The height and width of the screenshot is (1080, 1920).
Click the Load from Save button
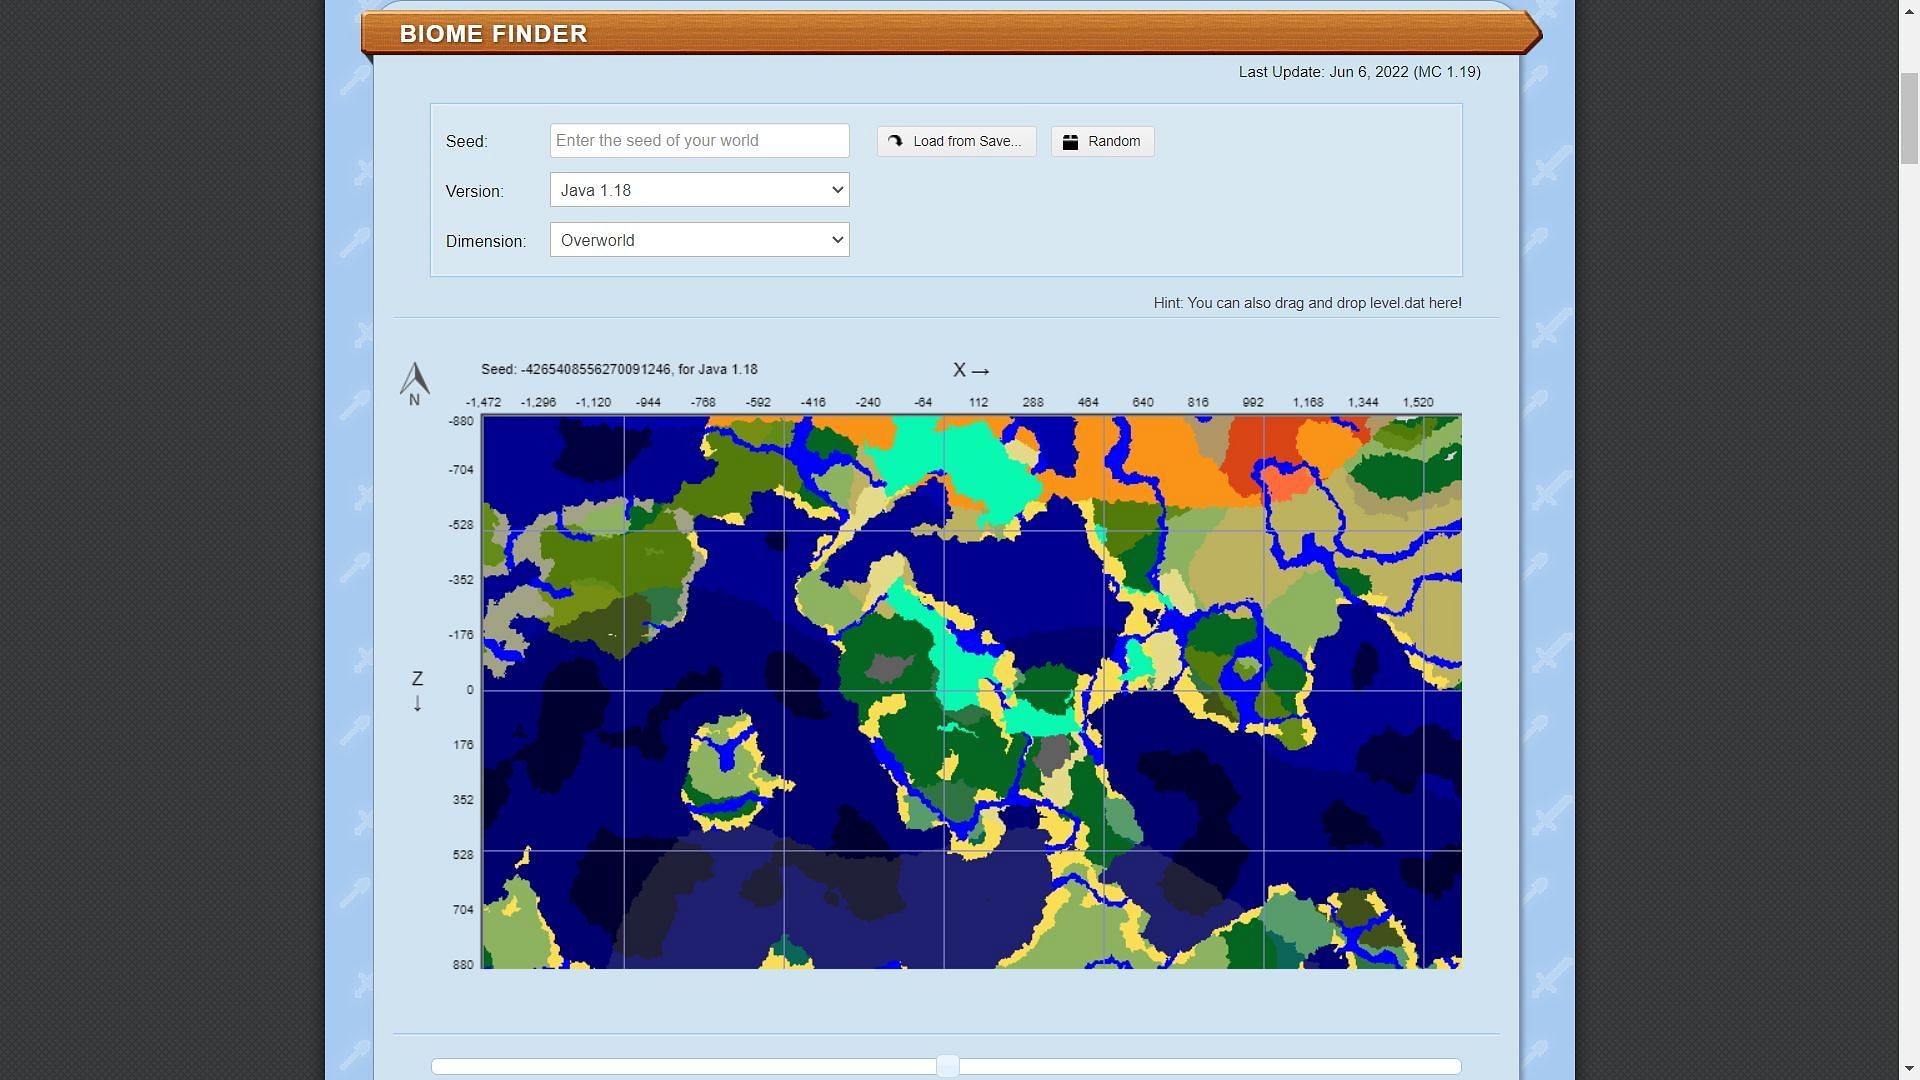956,141
